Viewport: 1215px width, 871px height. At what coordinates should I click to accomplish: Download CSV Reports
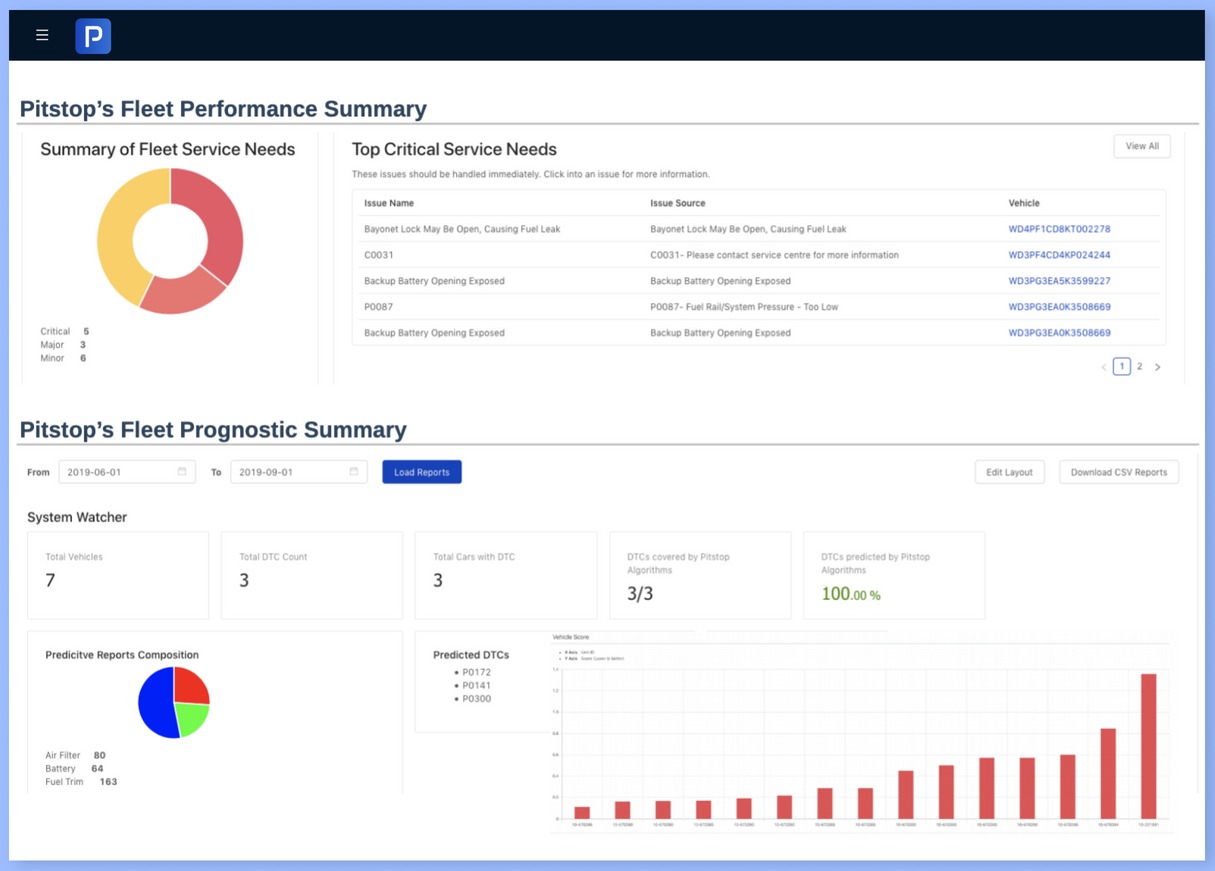point(1119,472)
